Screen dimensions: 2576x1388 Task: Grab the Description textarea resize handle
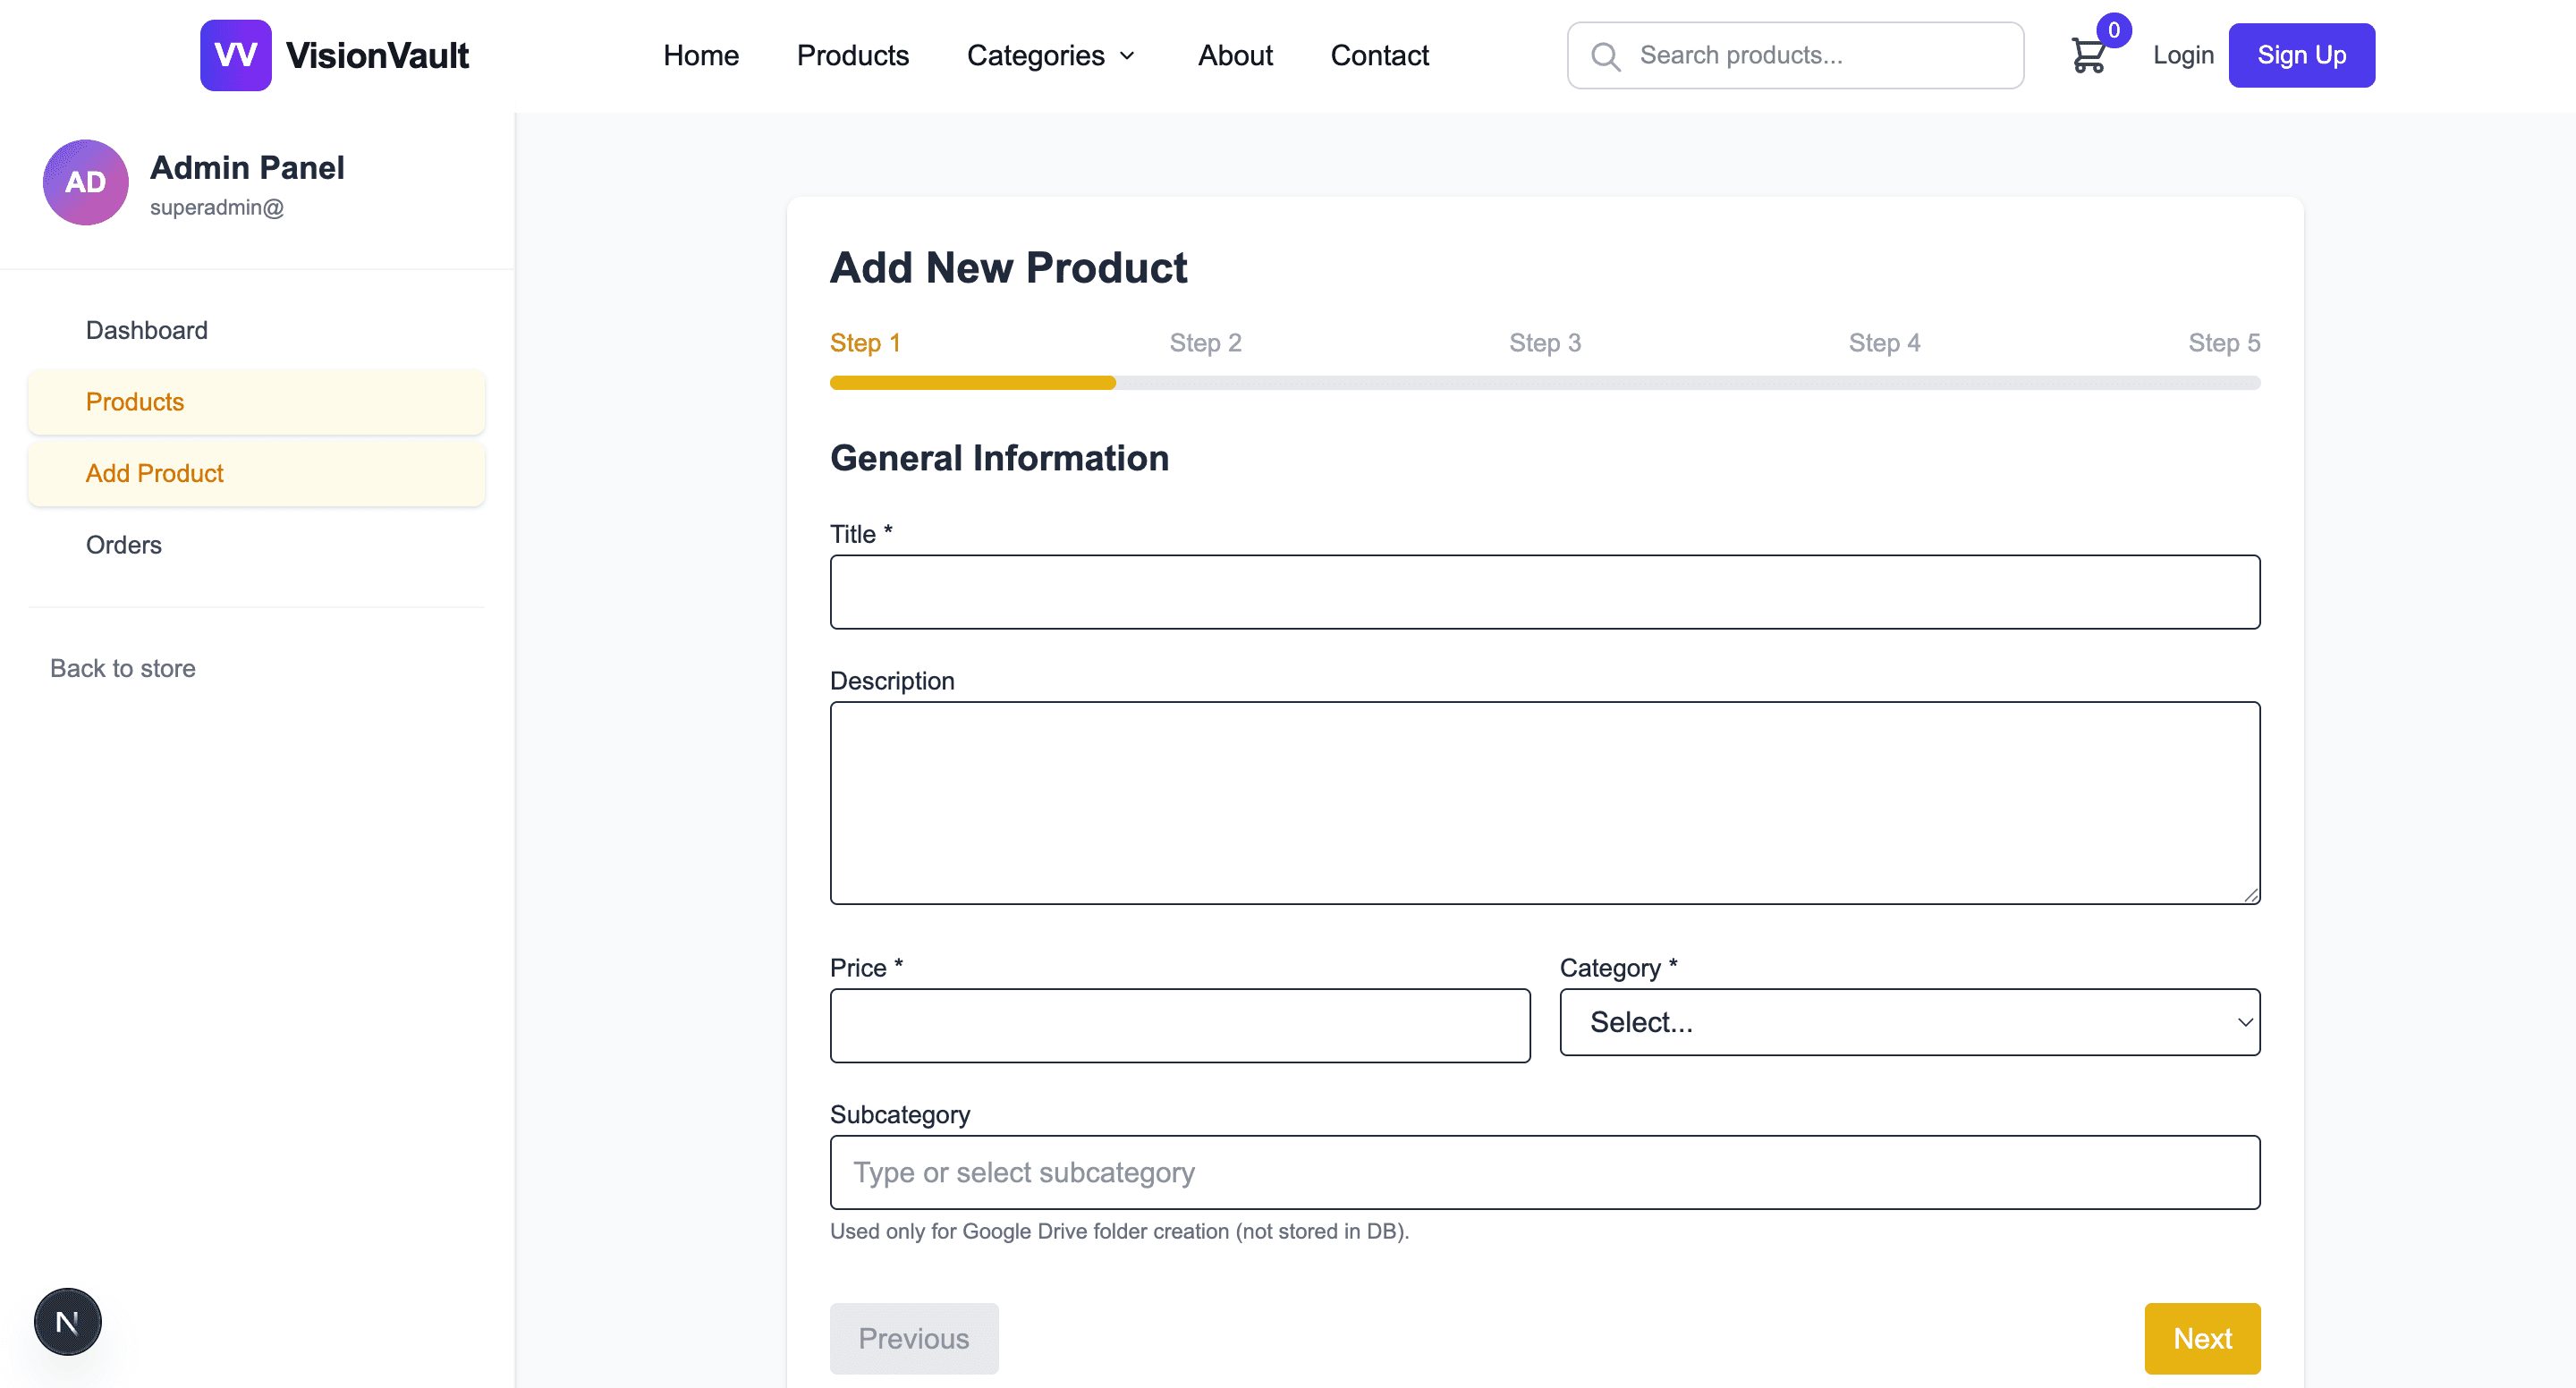(x=2250, y=895)
